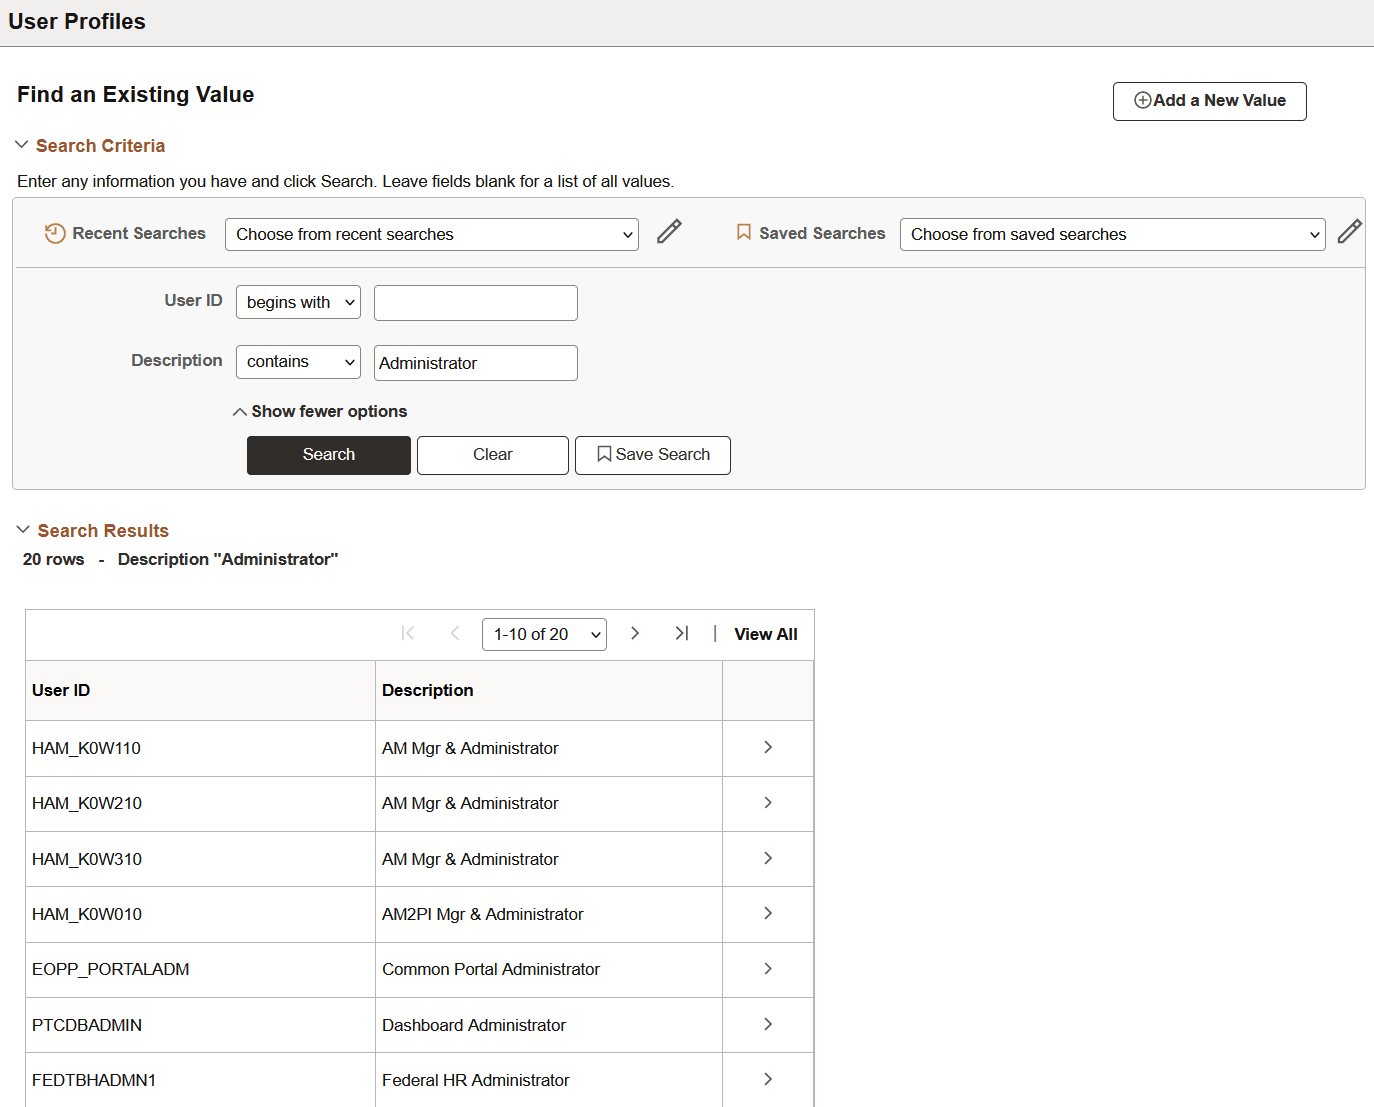The height and width of the screenshot is (1107, 1374).
Task: Open row details for EOPP_PORTALADM
Action: pos(767,969)
